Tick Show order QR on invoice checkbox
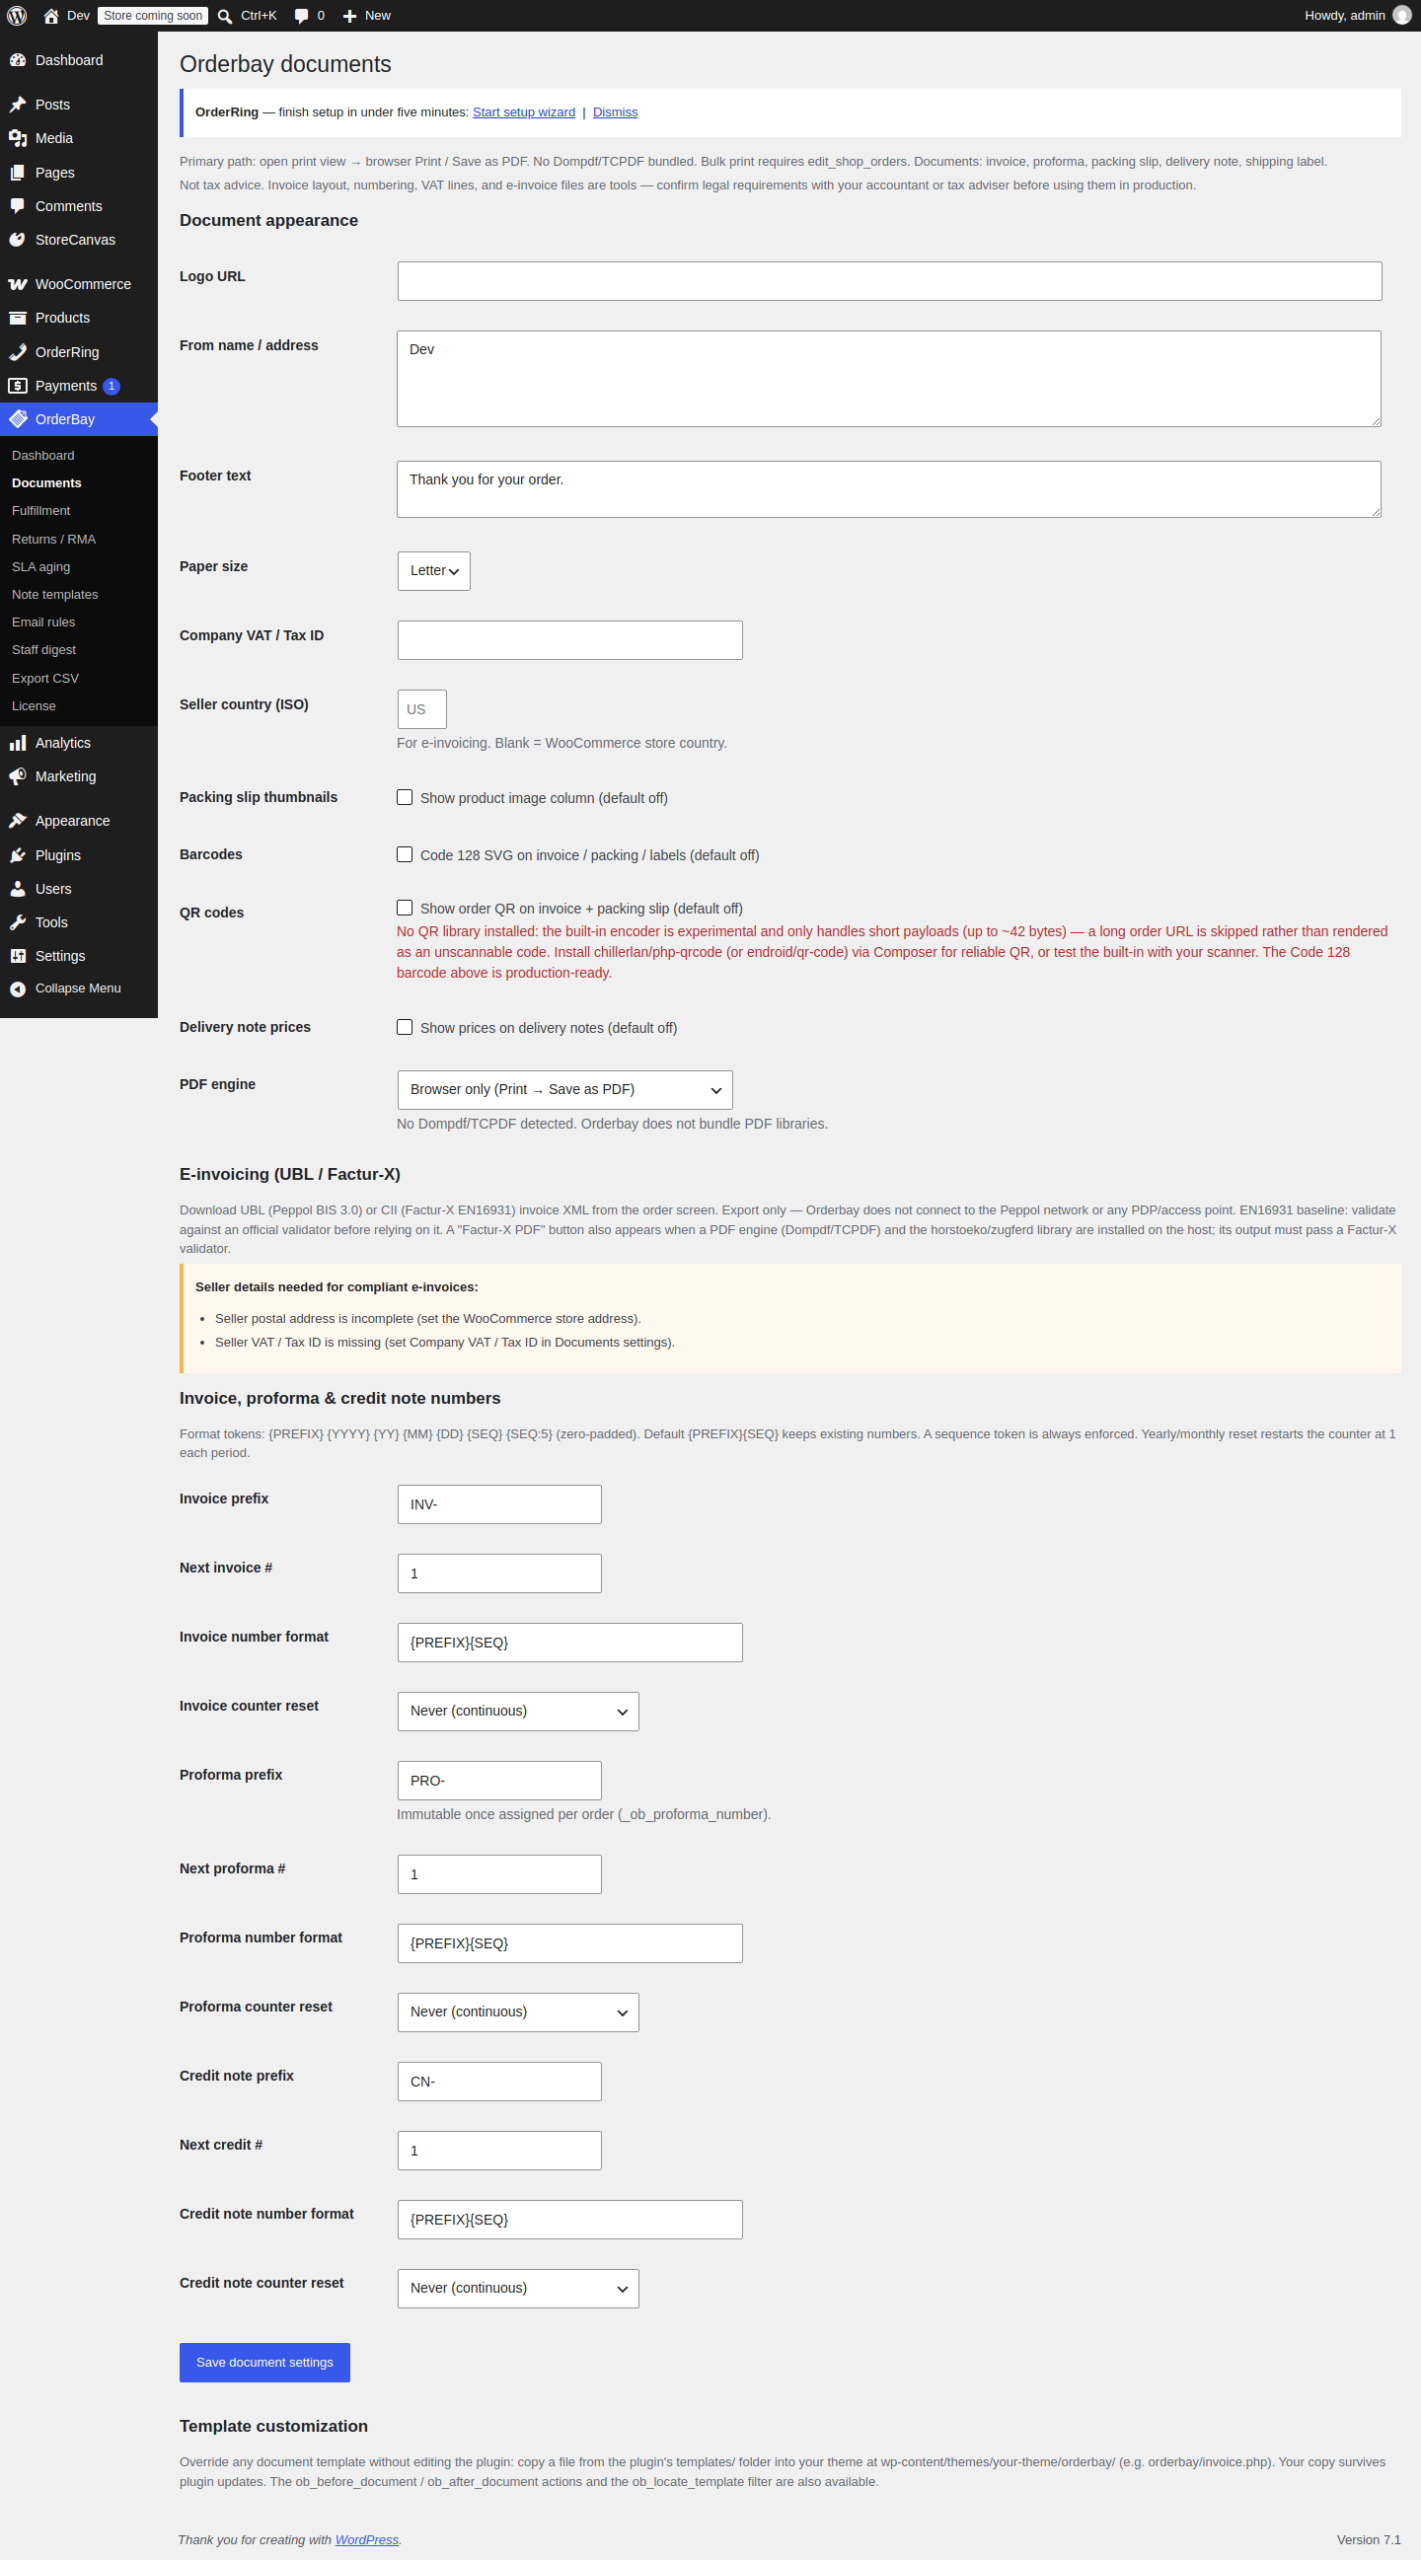 point(405,909)
